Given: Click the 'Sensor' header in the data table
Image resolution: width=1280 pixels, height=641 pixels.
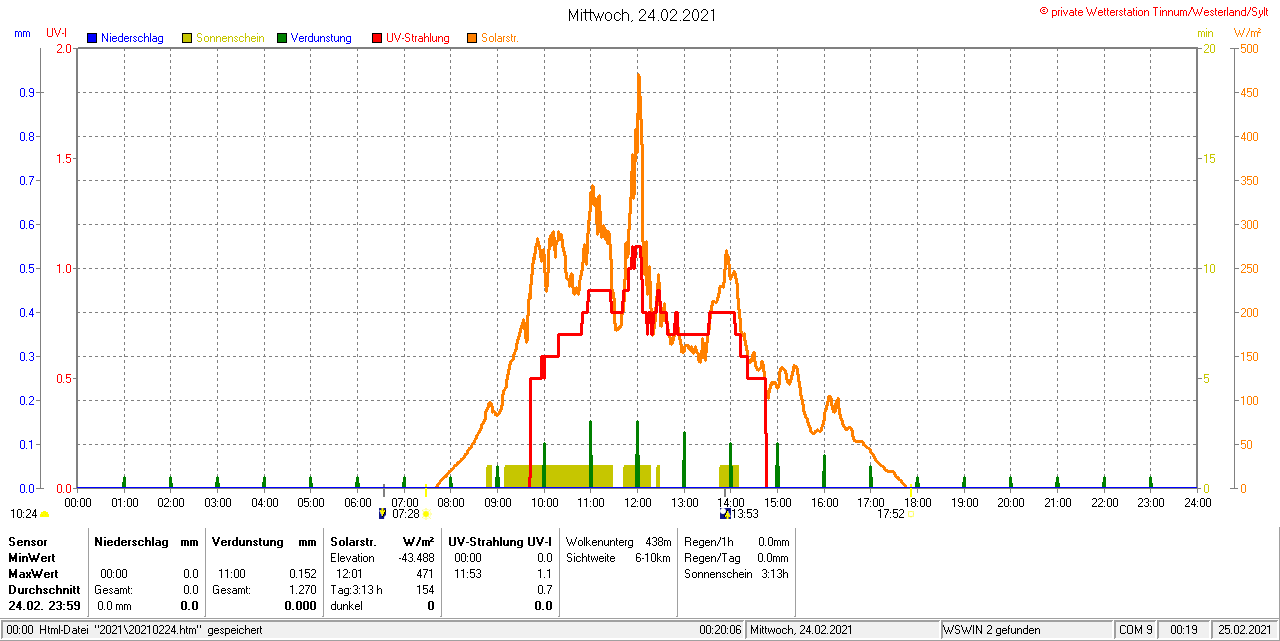Looking at the screenshot, I should (x=27, y=541).
